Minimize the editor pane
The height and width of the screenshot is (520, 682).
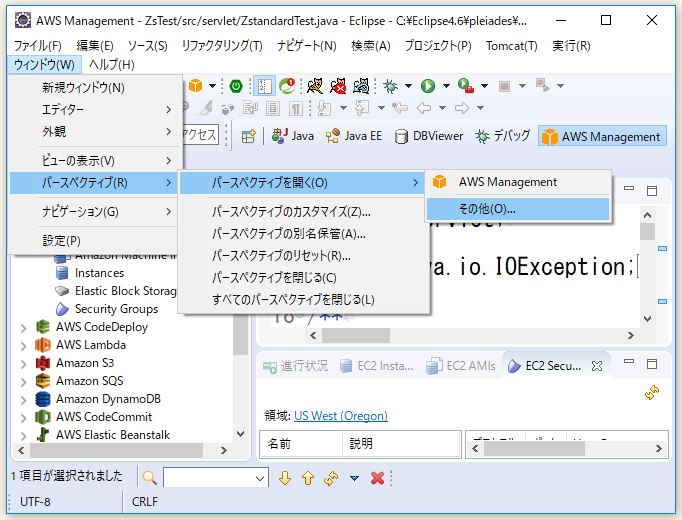coord(629,189)
